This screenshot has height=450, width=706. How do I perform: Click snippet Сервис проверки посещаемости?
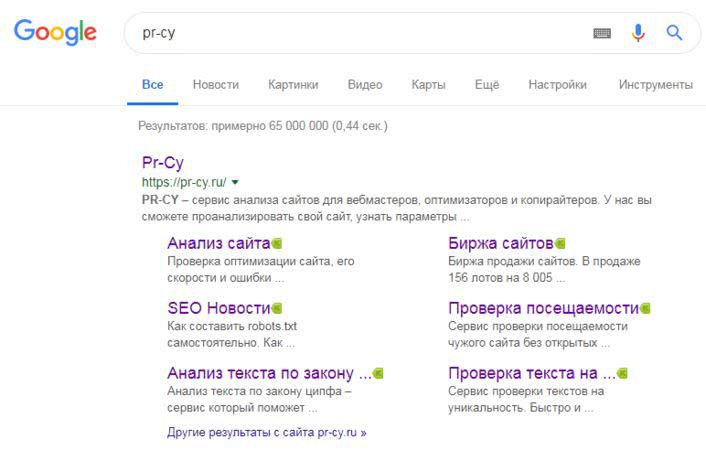pos(538,335)
